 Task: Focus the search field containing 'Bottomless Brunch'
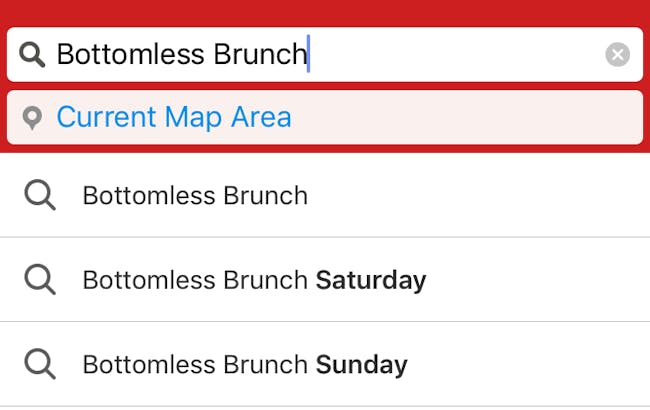tap(325, 54)
